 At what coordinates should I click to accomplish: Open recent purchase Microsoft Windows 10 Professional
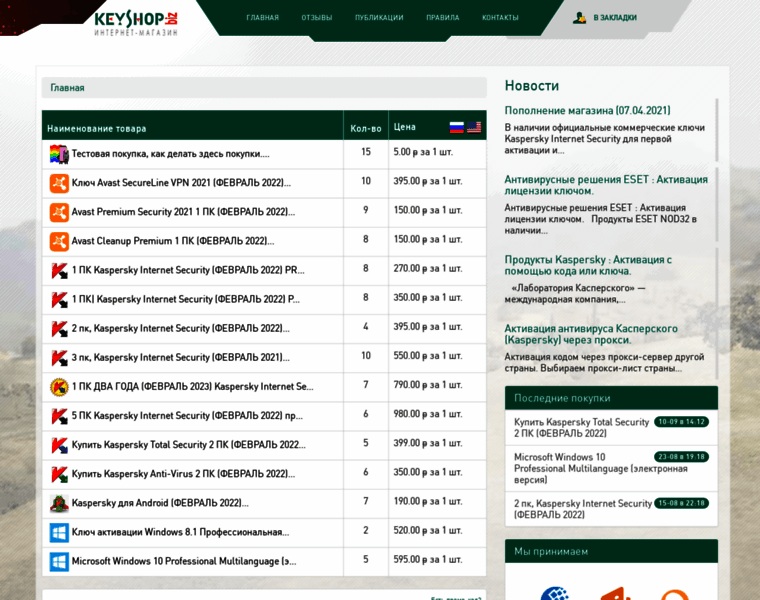pos(600,468)
